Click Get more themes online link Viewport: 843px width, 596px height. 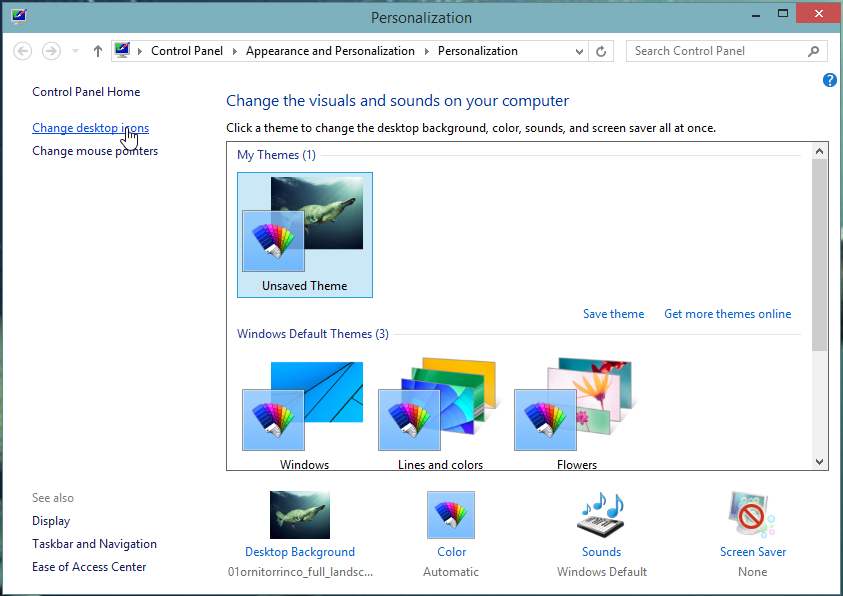[727, 314]
